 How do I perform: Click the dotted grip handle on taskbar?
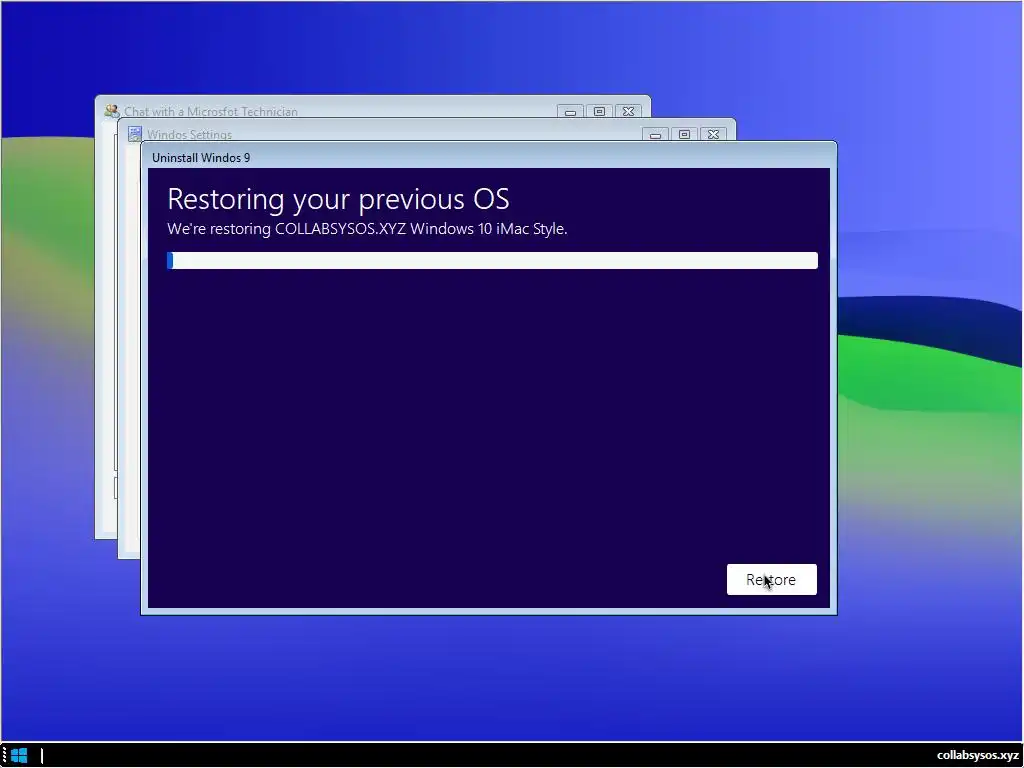[x=5, y=756]
